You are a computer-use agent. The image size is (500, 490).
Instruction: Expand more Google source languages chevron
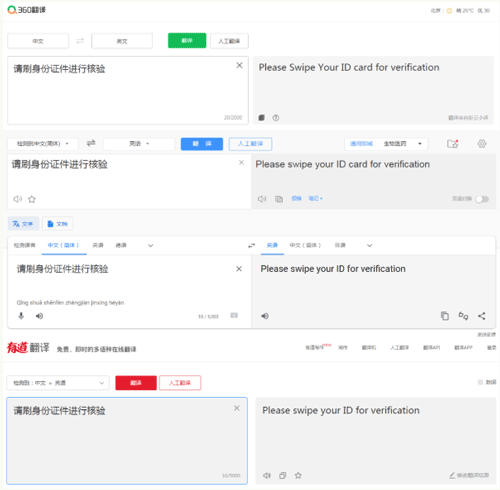[150, 246]
